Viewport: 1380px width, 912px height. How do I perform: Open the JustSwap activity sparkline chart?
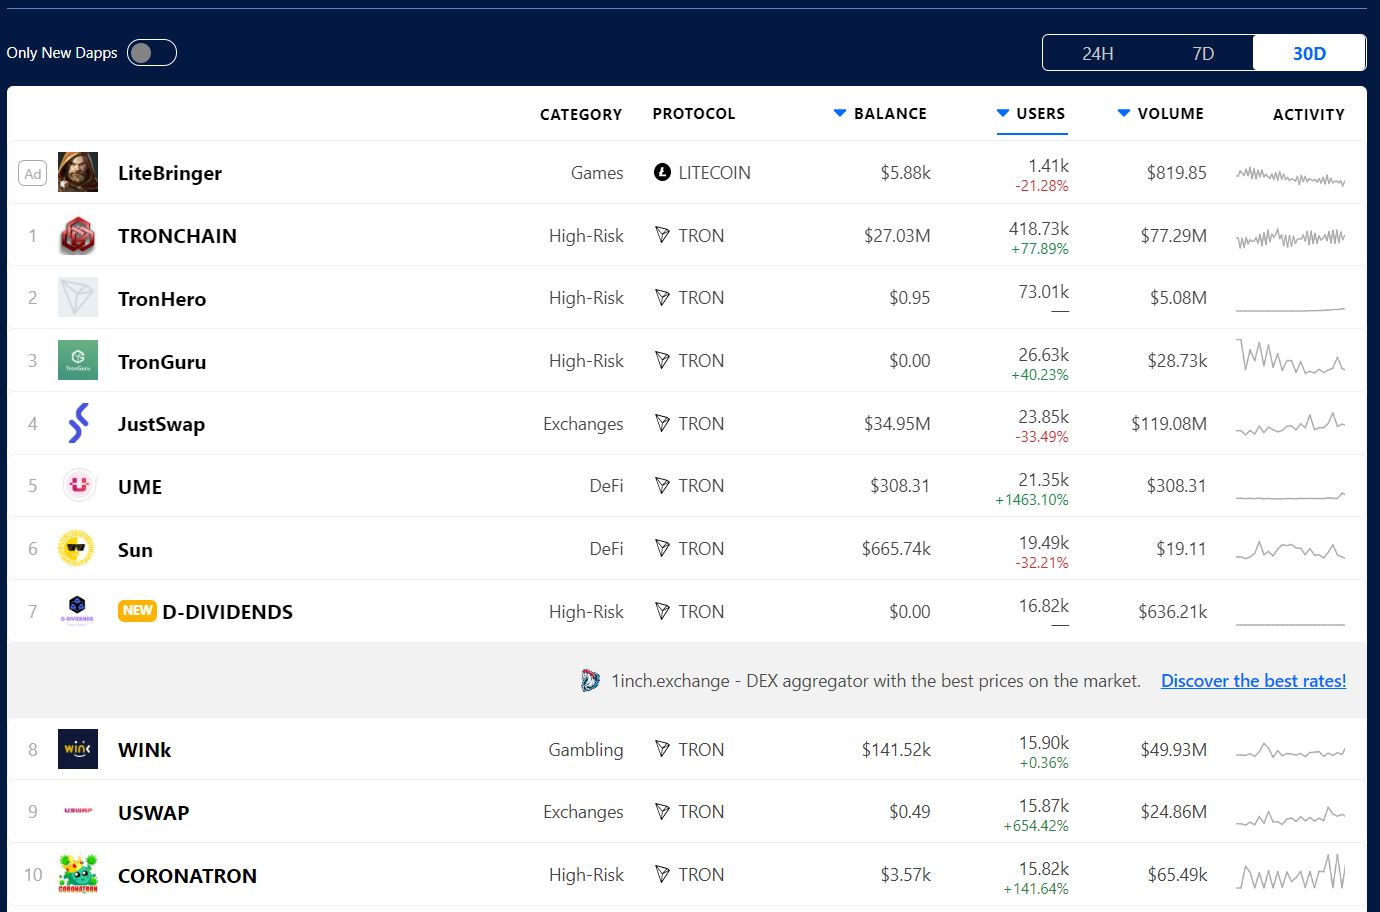pyautogui.click(x=1291, y=424)
